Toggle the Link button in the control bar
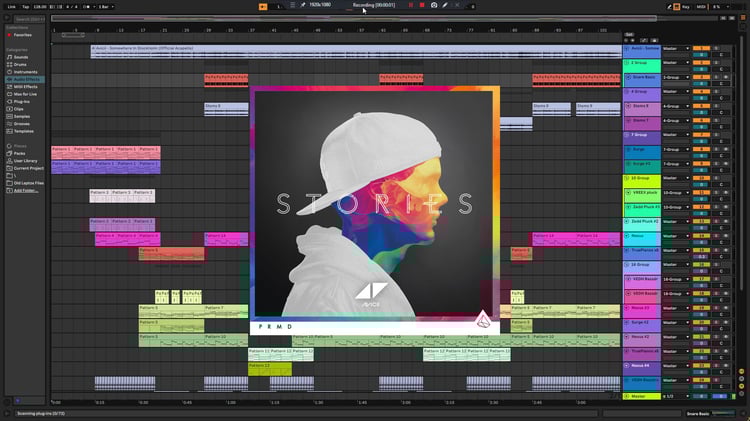The height and width of the screenshot is (421, 750). tap(11, 7)
